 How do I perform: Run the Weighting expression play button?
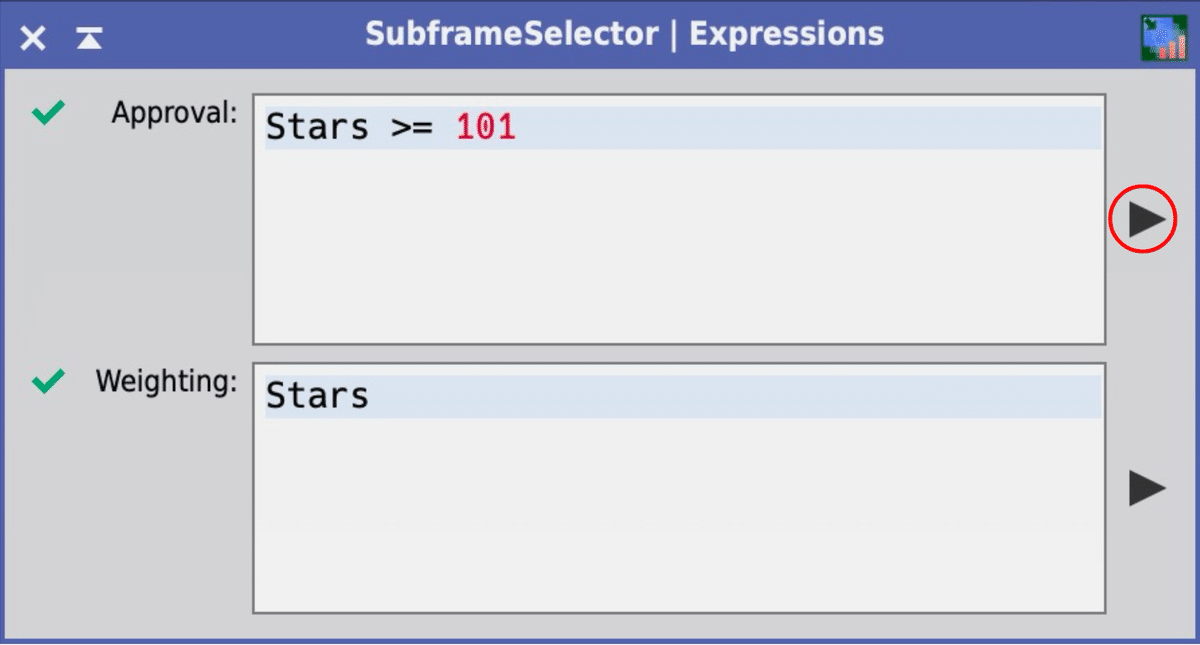point(1146,489)
